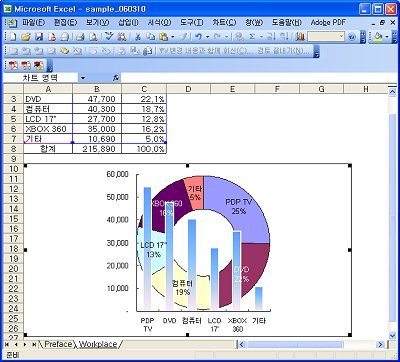The width and height of the screenshot is (400, 362).
Task: Click the AutoSum sigma icon
Action: (252, 37)
